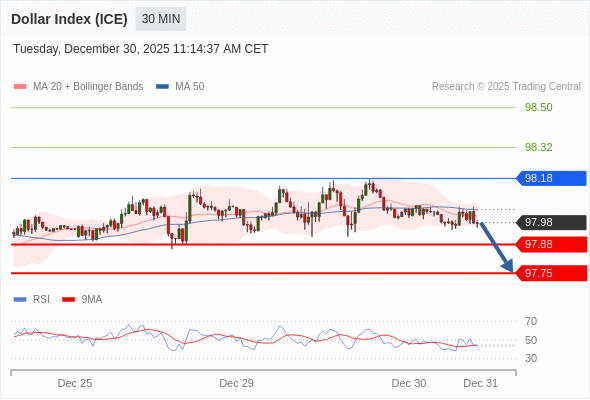Click the Dec 25 date axis label
The width and height of the screenshot is (590, 400).
point(75,383)
